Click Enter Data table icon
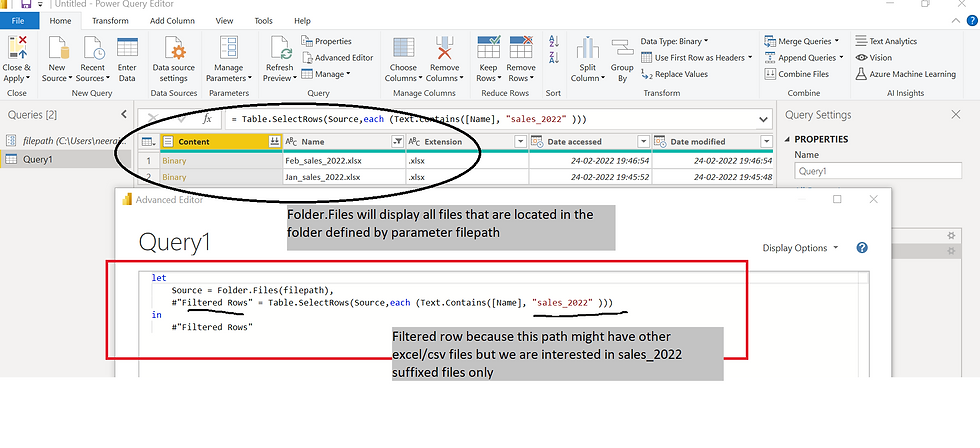This screenshot has height=448, width=980. [127, 48]
